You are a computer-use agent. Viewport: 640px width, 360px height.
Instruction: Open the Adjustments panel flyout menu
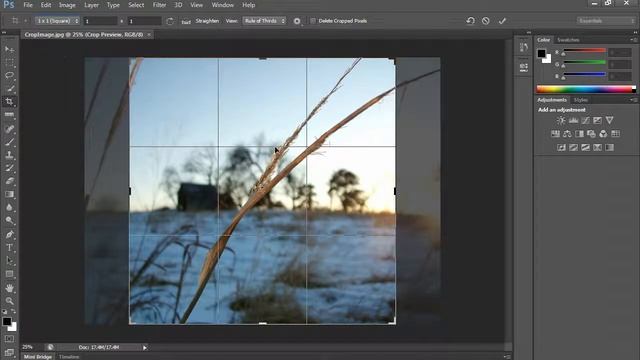(x=633, y=100)
